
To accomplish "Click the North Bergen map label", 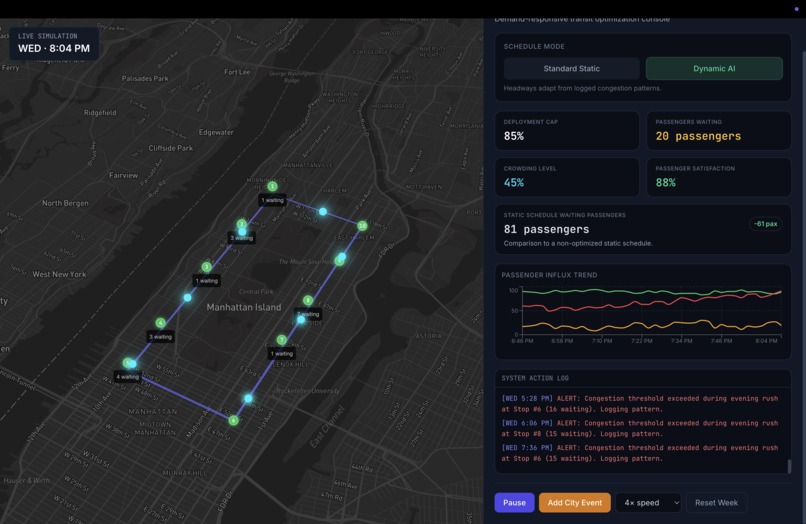I will 65,203.
